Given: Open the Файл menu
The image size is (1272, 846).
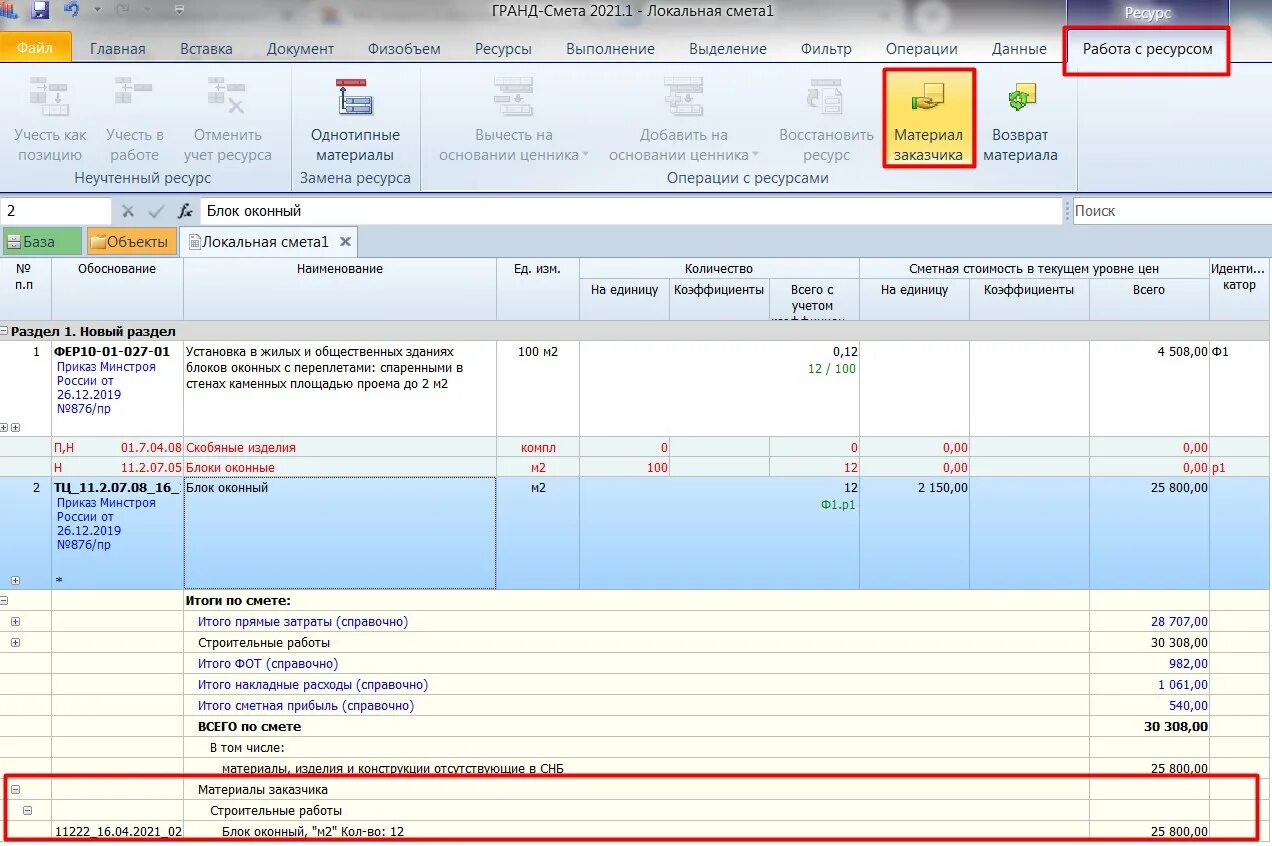Looking at the screenshot, I should coord(36,48).
